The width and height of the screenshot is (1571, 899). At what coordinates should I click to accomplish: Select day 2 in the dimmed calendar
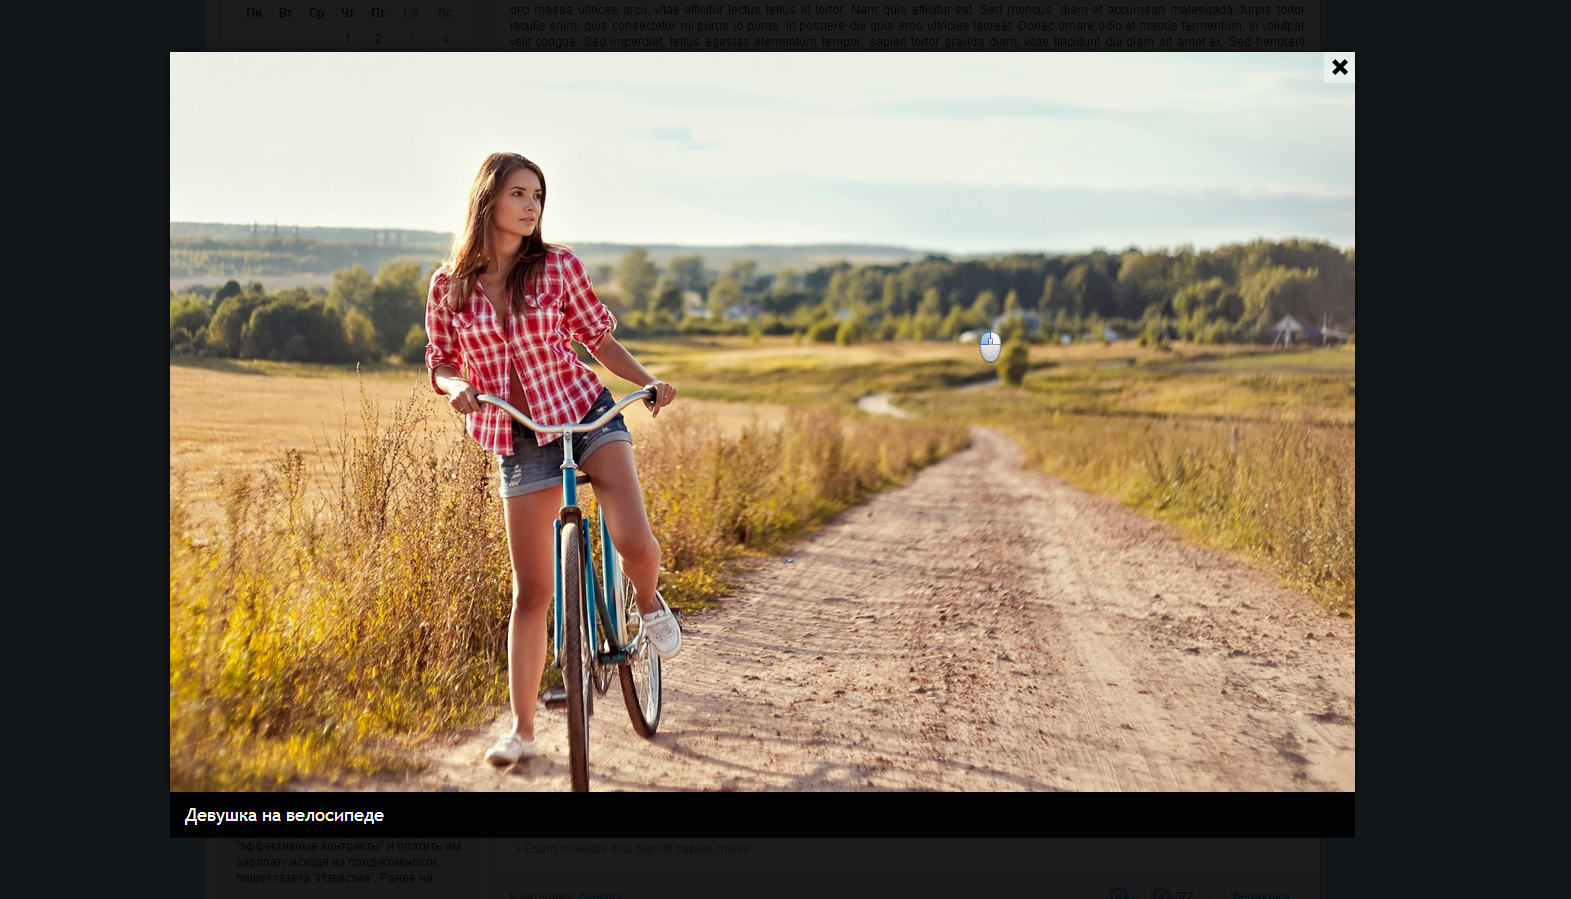point(378,39)
